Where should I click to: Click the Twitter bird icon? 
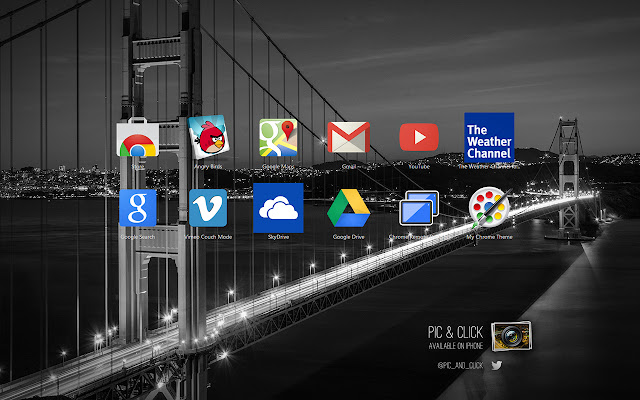tap(497, 365)
